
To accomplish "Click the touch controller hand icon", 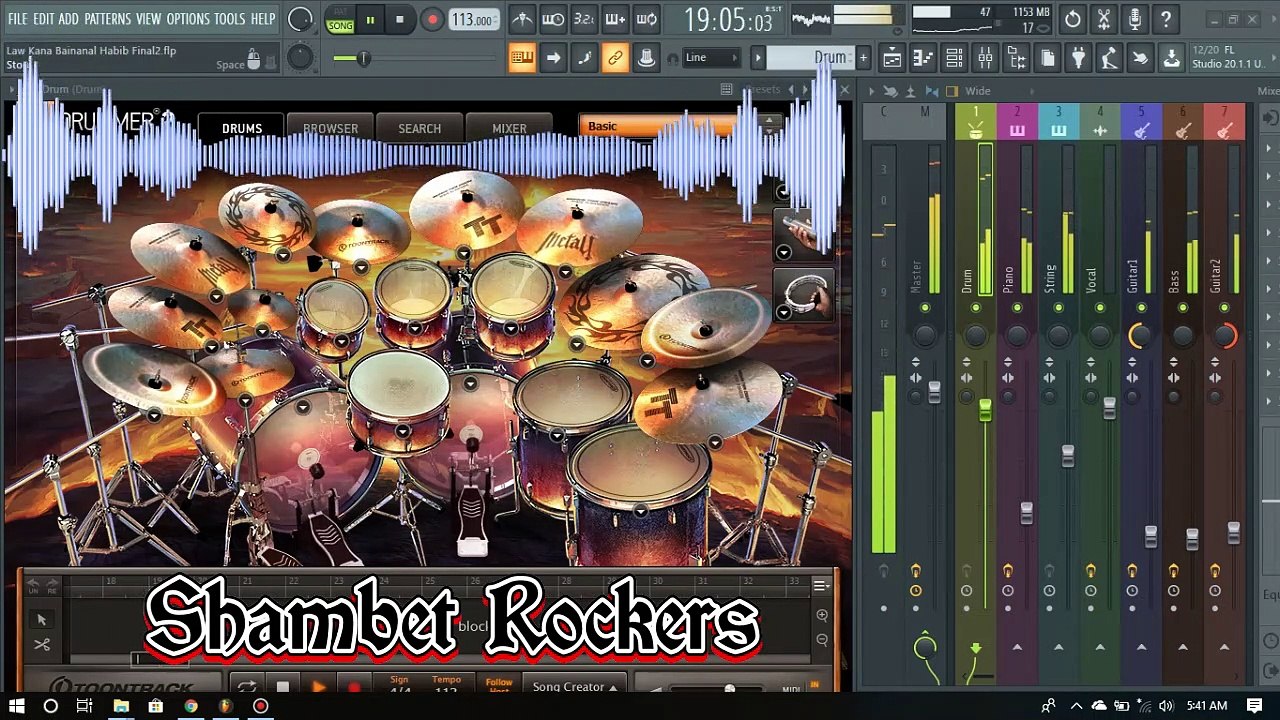I will (1140, 58).
